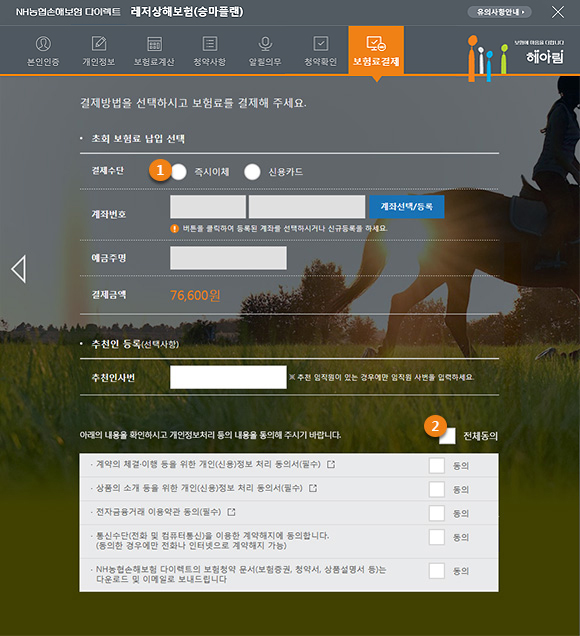Select the 청약사항 step icon
The image size is (580, 636).
coord(210,44)
